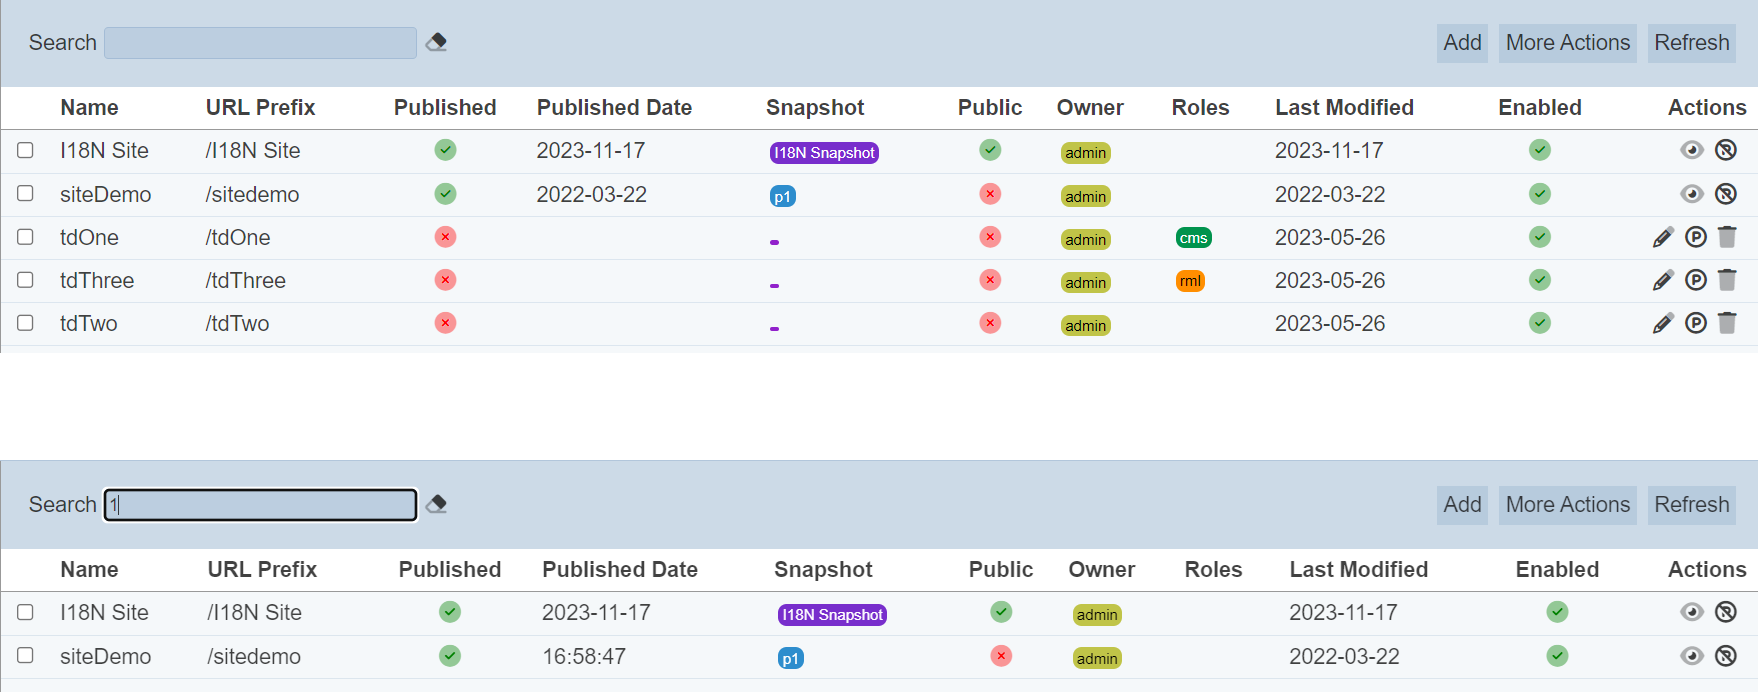The image size is (1758, 692).
Task: Edit the tdOne site with pencil icon
Action: pyautogui.click(x=1663, y=238)
